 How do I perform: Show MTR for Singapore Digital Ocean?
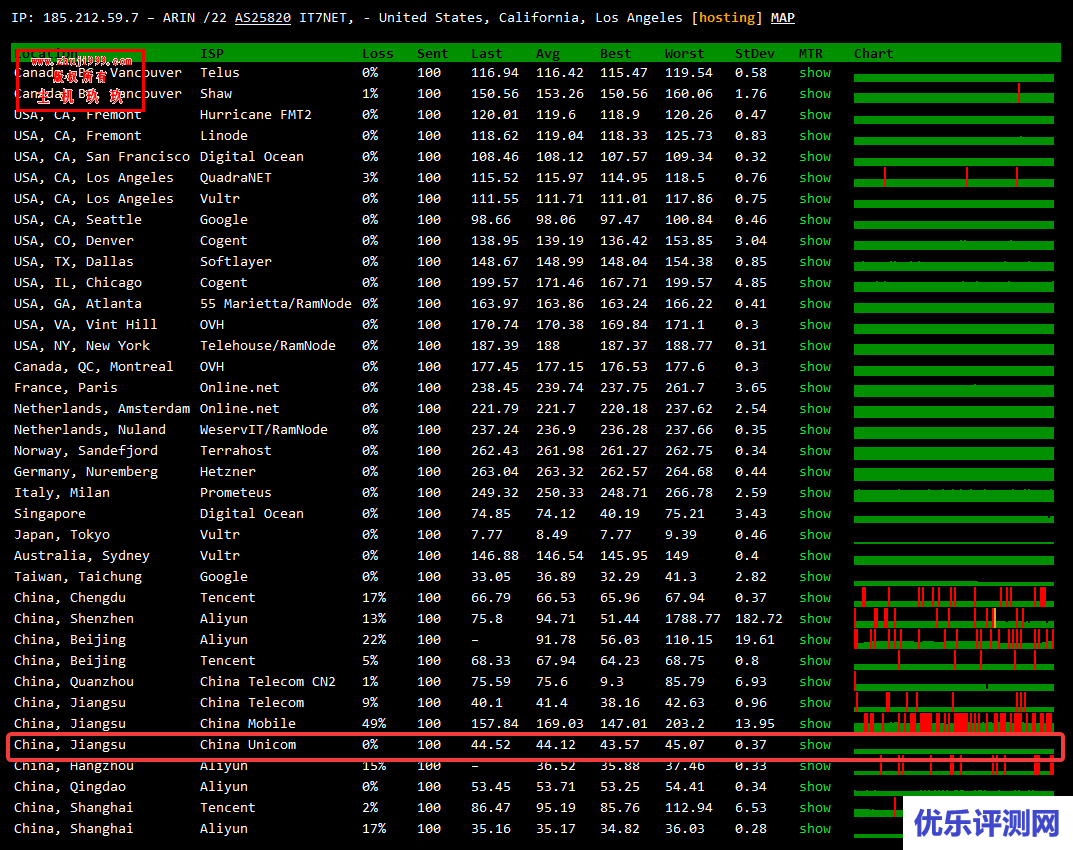(815, 513)
